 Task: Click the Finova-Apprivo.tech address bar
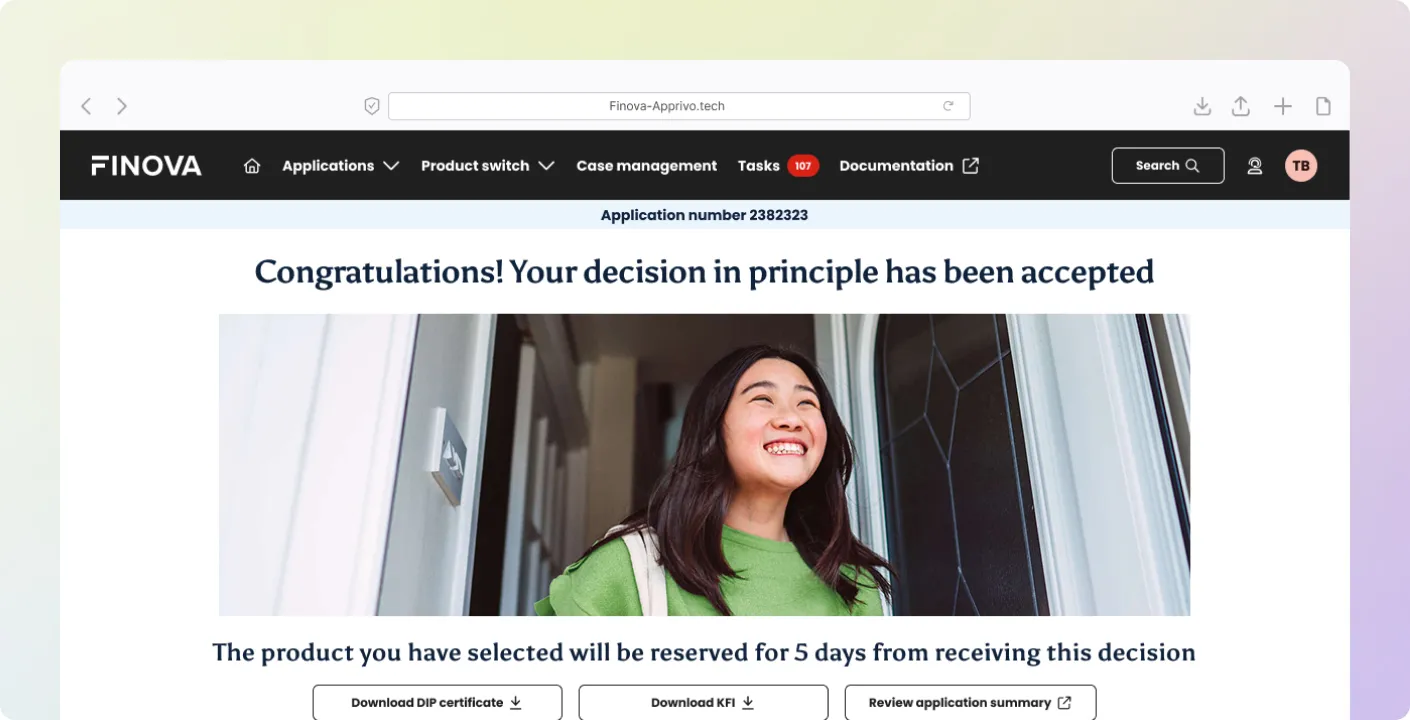679,106
